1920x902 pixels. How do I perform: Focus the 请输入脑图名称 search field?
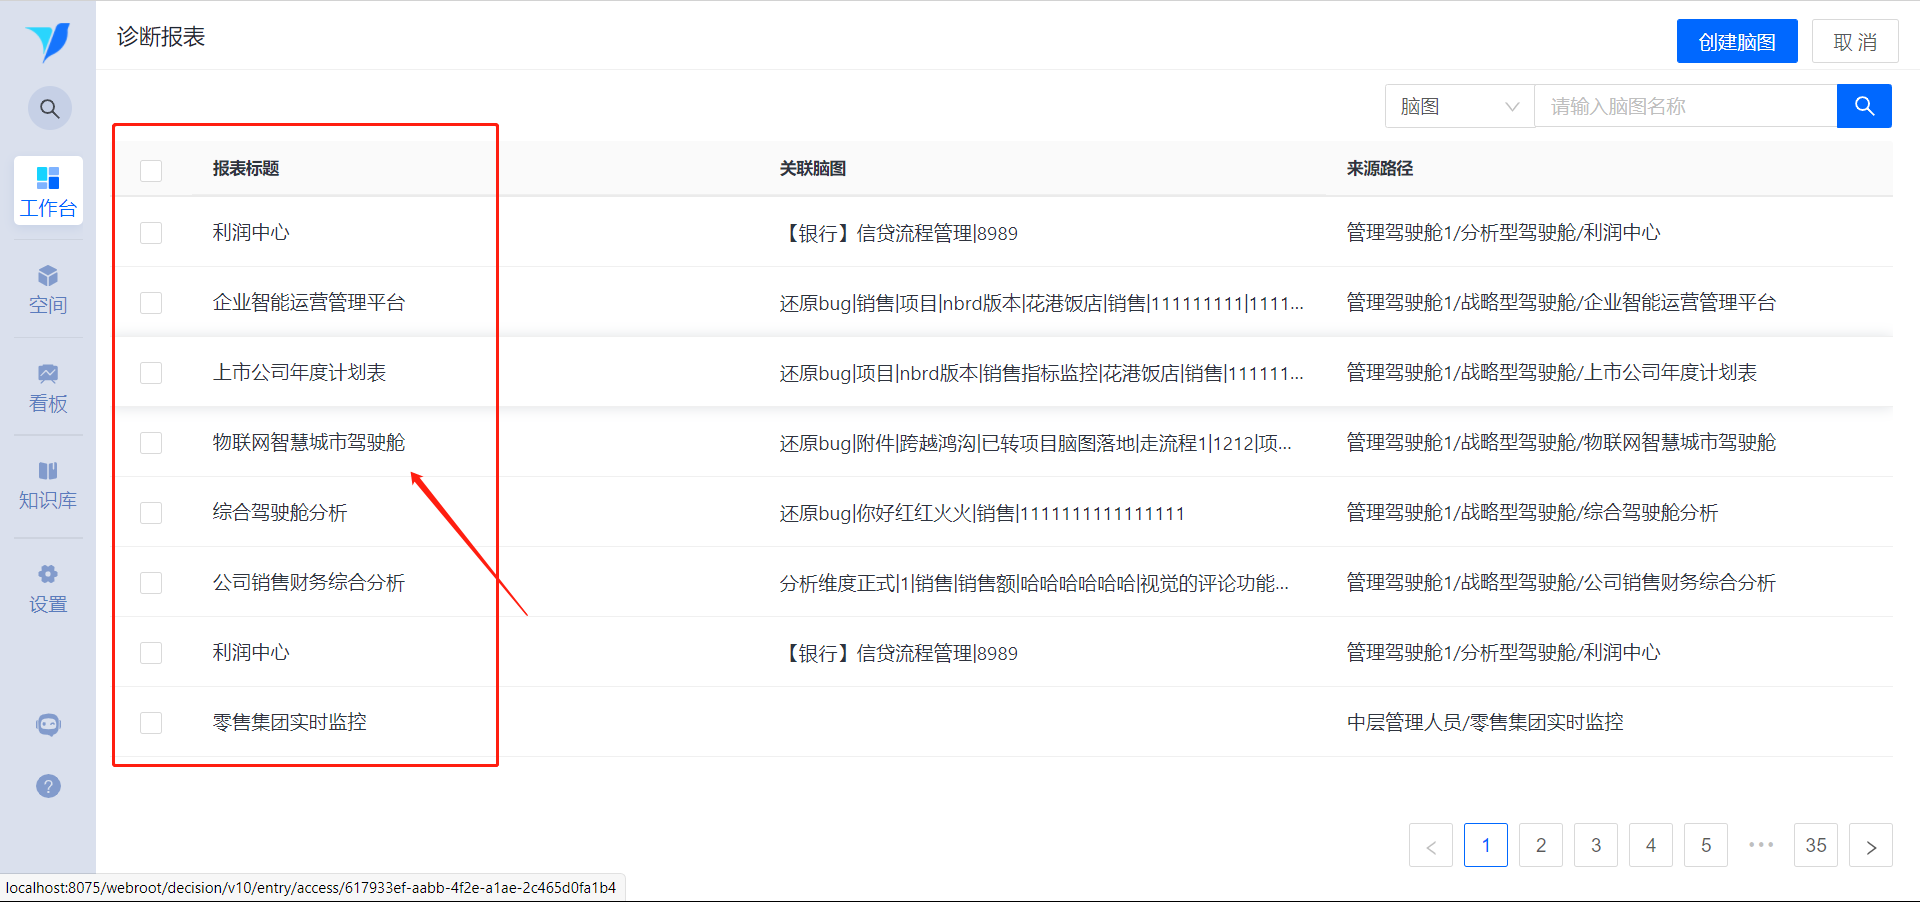[x=1686, y=106]
